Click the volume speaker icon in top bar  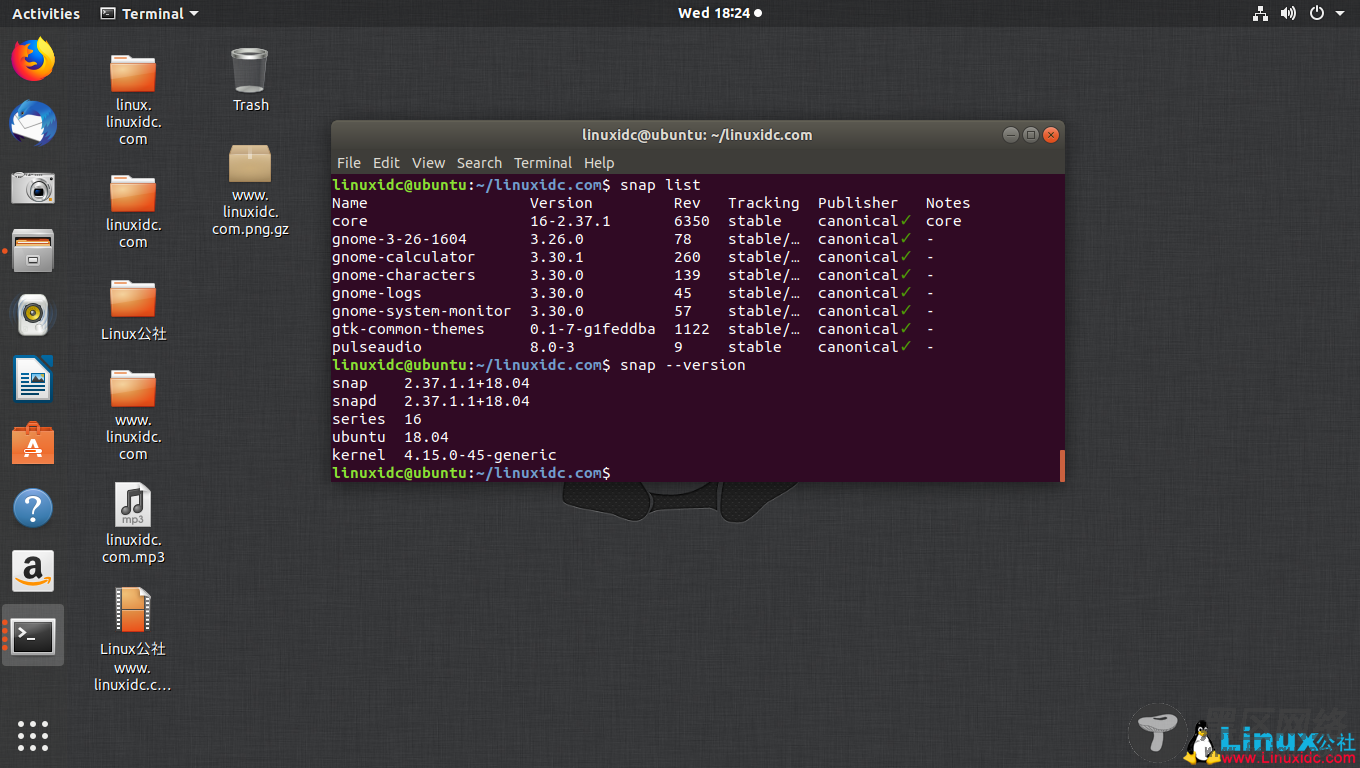pos(1288,13)
